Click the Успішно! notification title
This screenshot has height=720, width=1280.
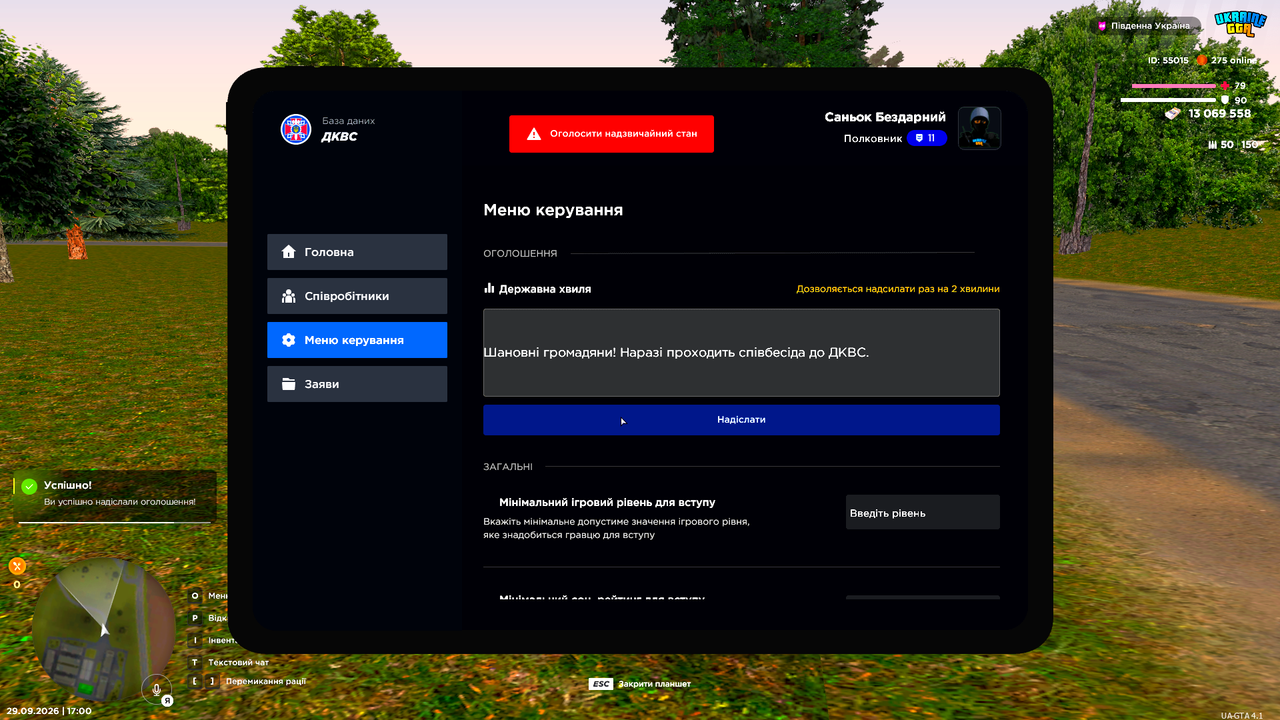(68, 485)
